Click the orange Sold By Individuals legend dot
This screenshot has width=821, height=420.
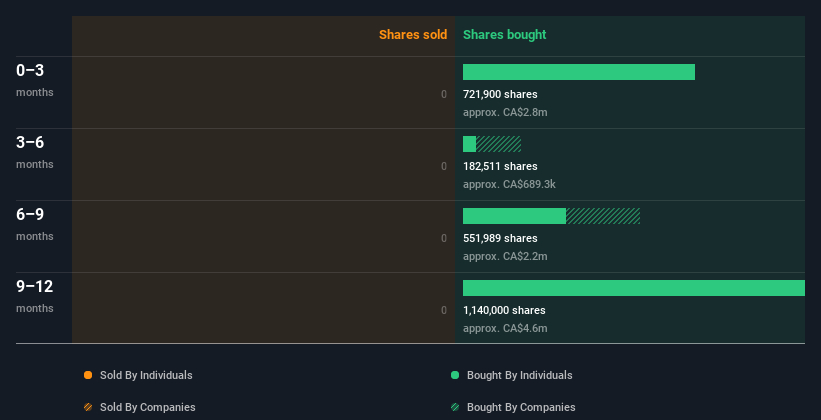click(88, 375)
